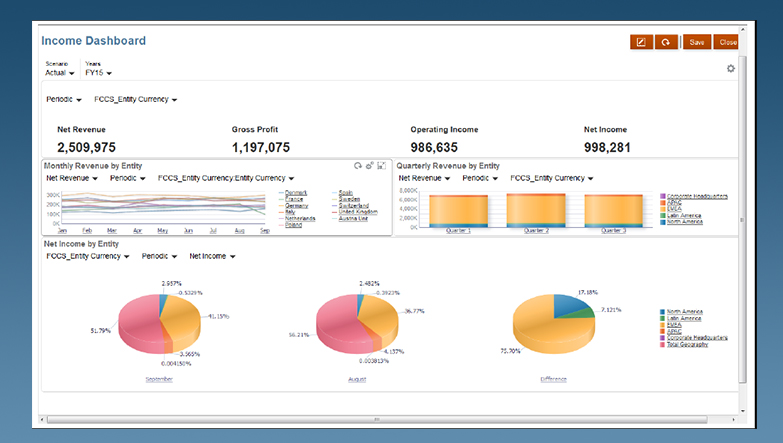Refresh the dashboard using the orange refresh icon
783x443 pixels.
coord(663,42)
